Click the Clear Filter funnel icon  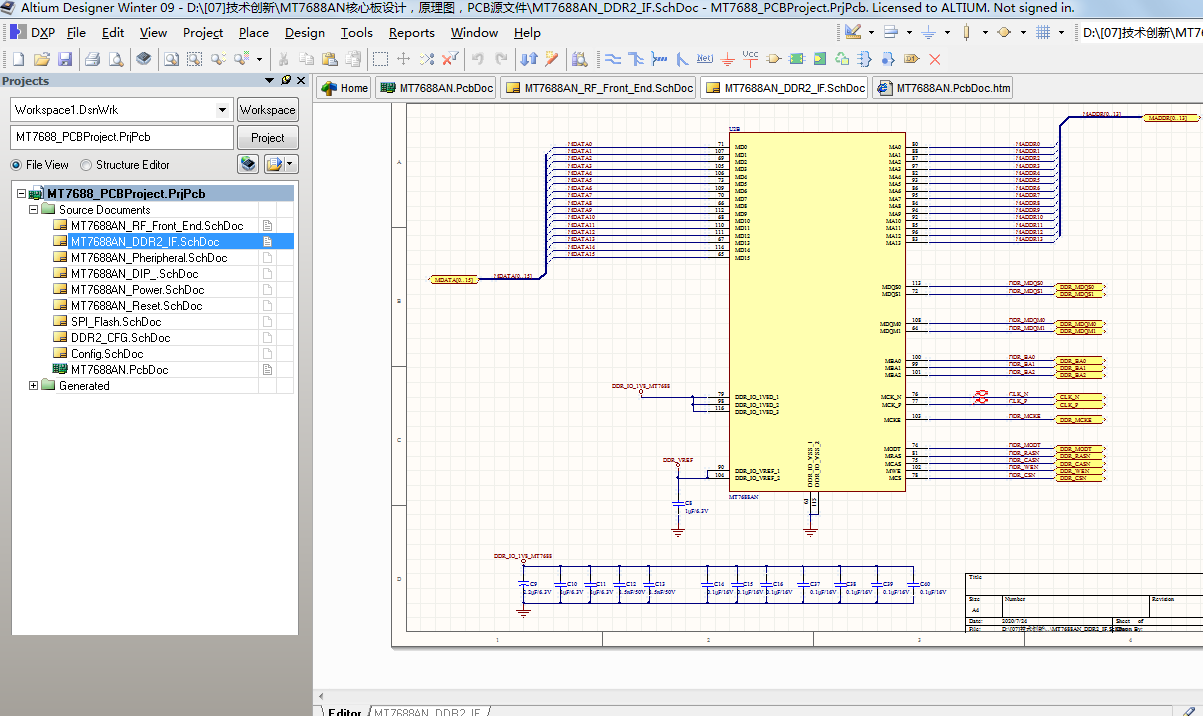click(449, 59)
